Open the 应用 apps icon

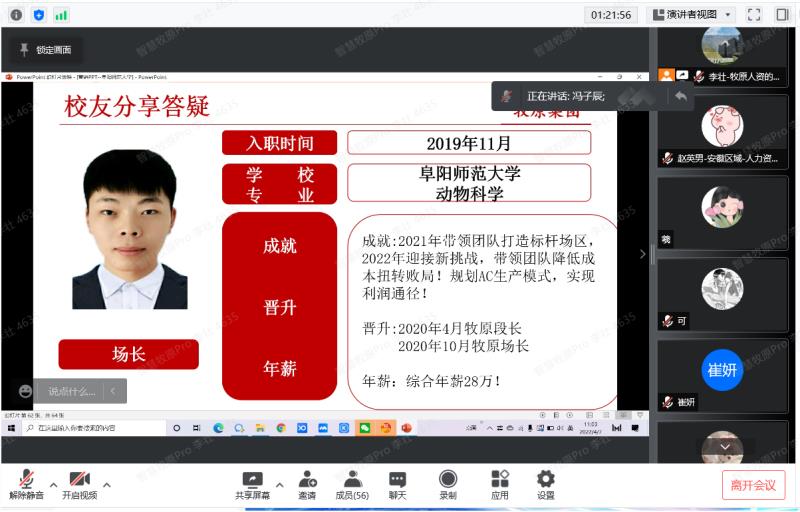coord(499,484)
